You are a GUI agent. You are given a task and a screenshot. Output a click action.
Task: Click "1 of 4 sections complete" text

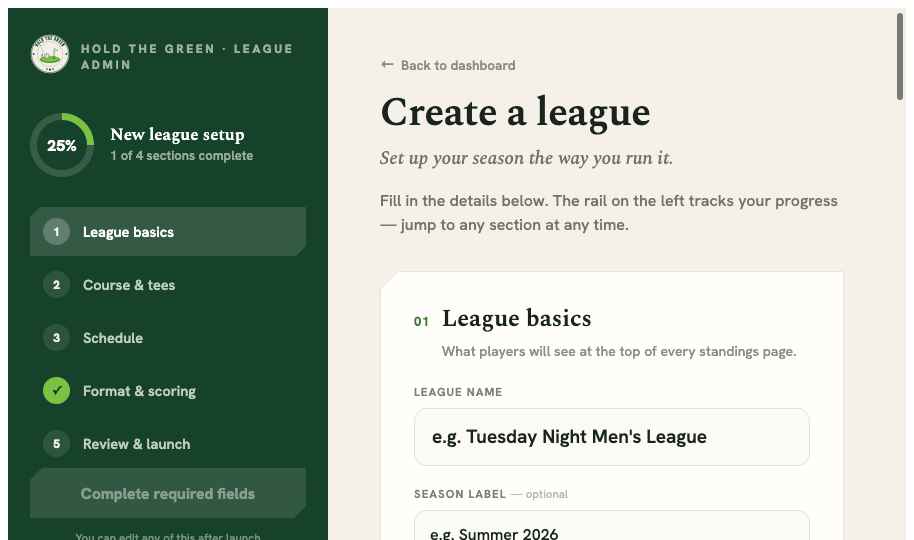[182, 156]
